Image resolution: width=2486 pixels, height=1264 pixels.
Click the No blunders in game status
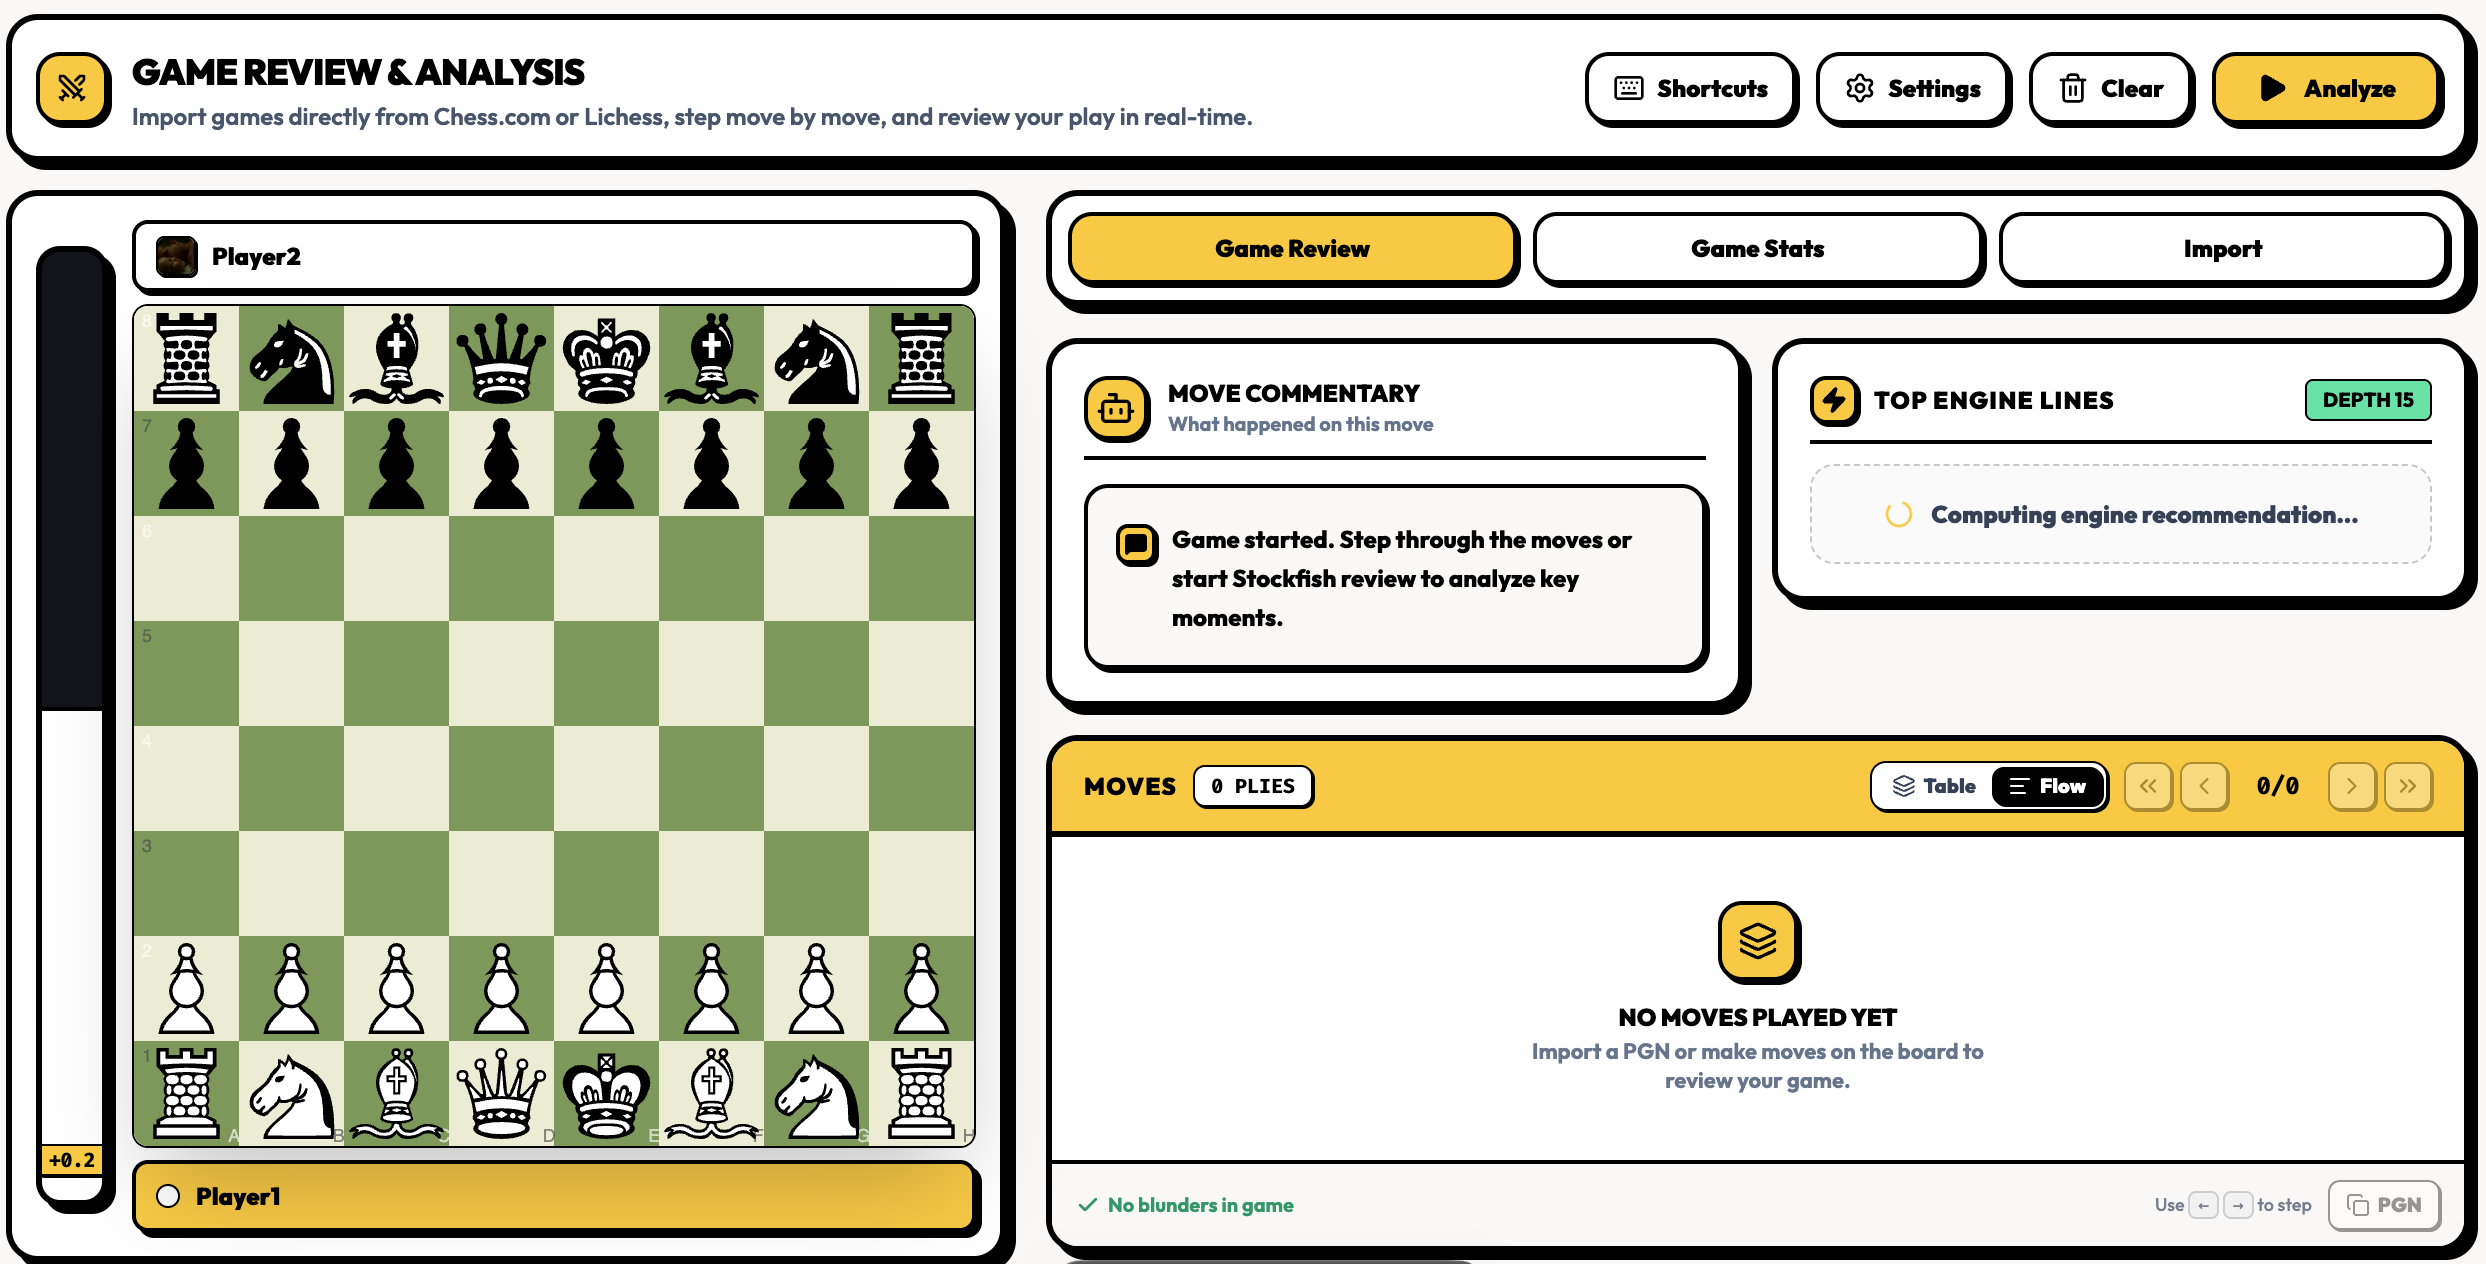point(1186,1205)
